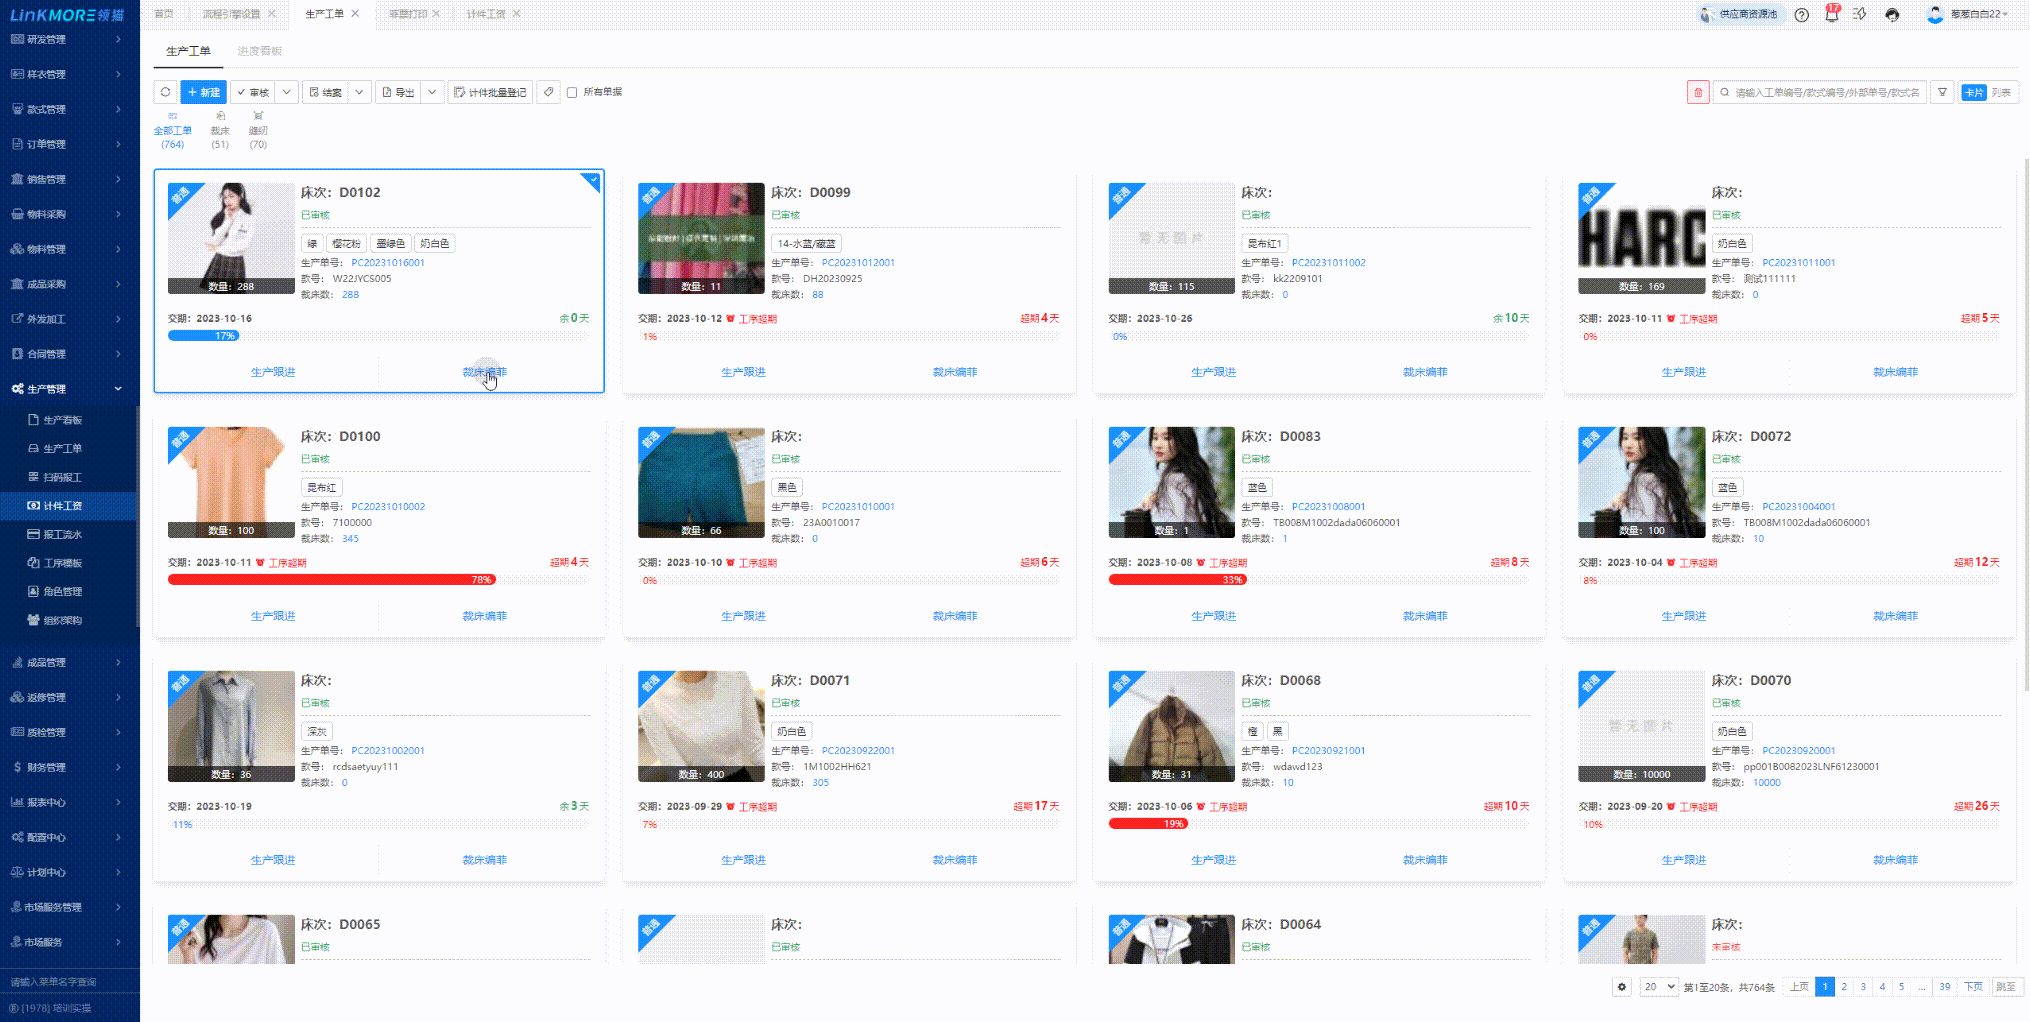
Task: Open 计件工资 in the sidebar
Action: 62,506
